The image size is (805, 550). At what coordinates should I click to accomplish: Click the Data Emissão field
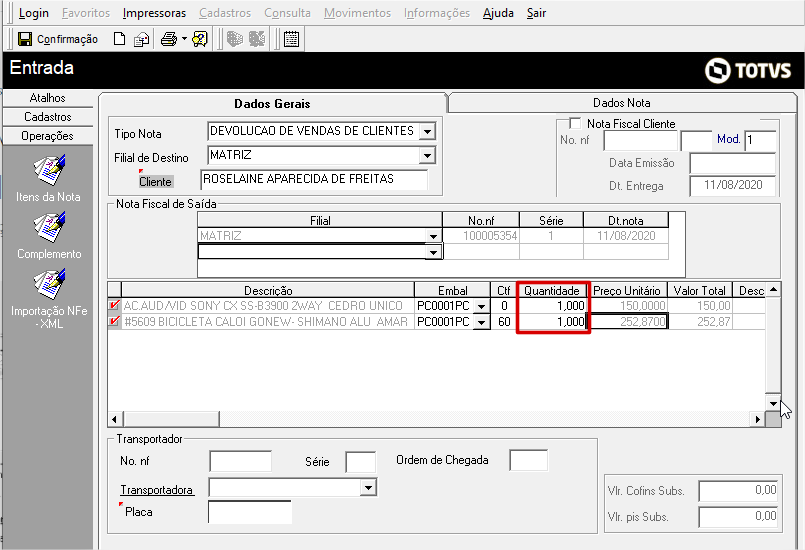click(733, 164)
